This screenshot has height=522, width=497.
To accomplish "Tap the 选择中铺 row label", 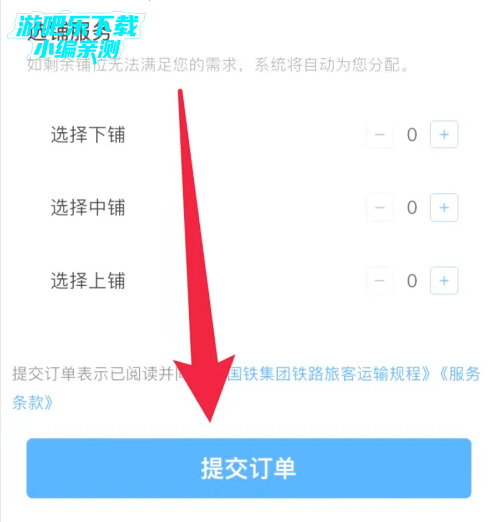I will (x=88, y=207).
